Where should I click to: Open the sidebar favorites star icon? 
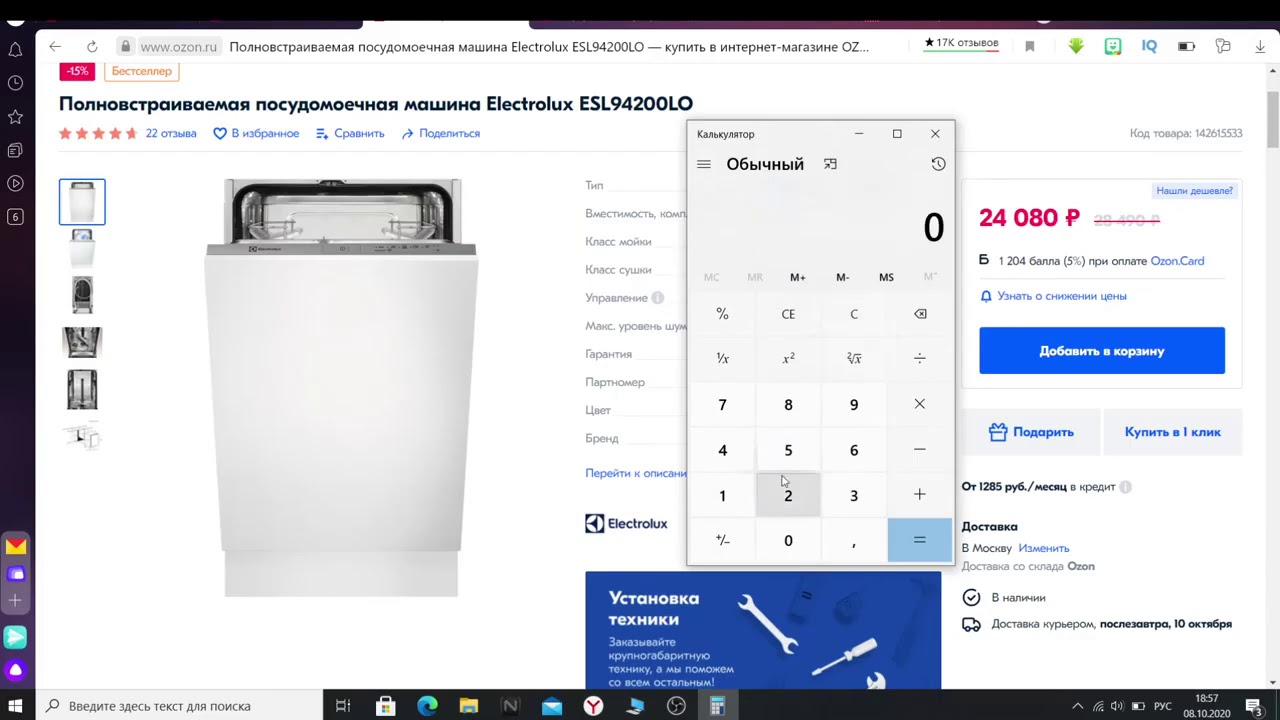click(15, 117)
